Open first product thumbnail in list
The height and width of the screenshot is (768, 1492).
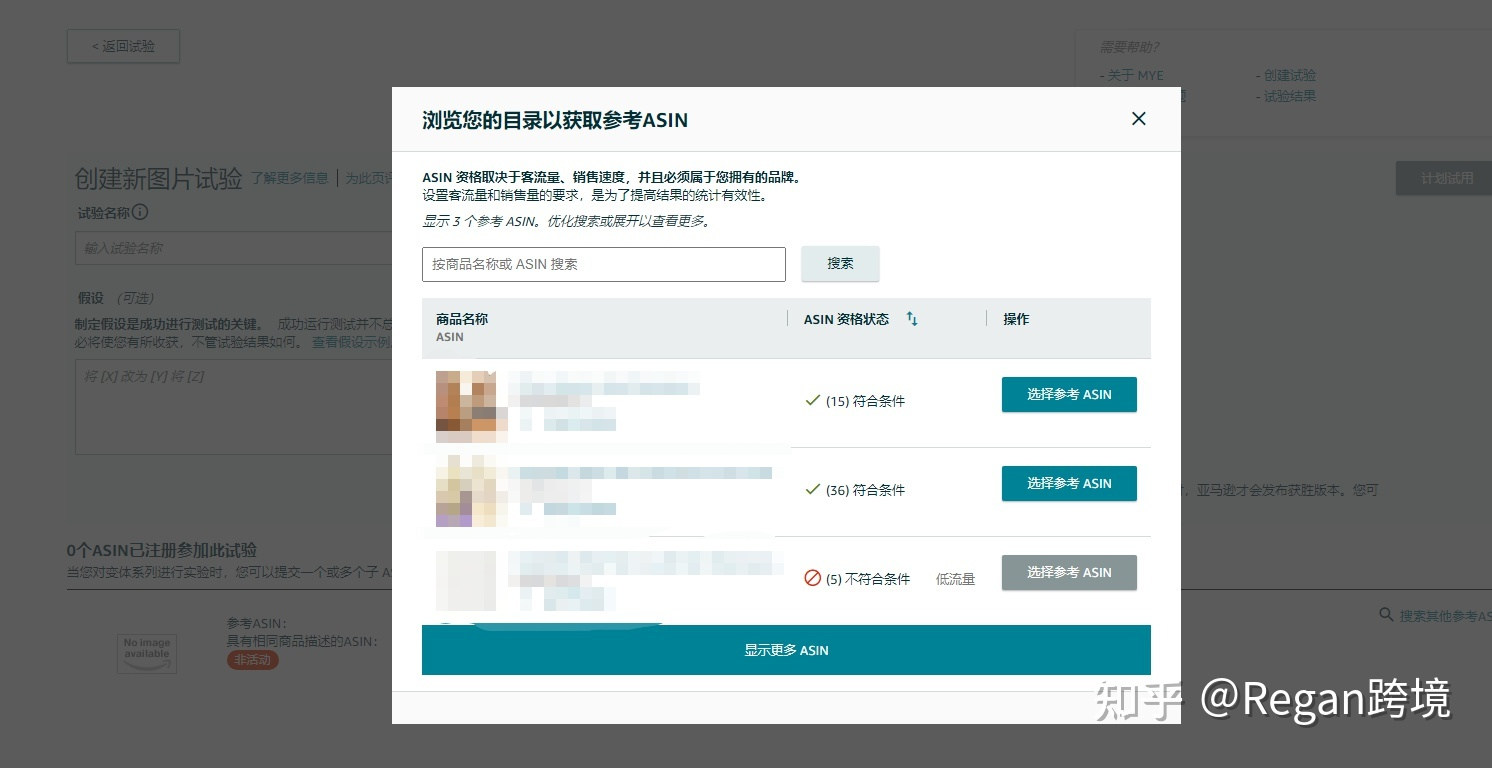tap(466, 406)
